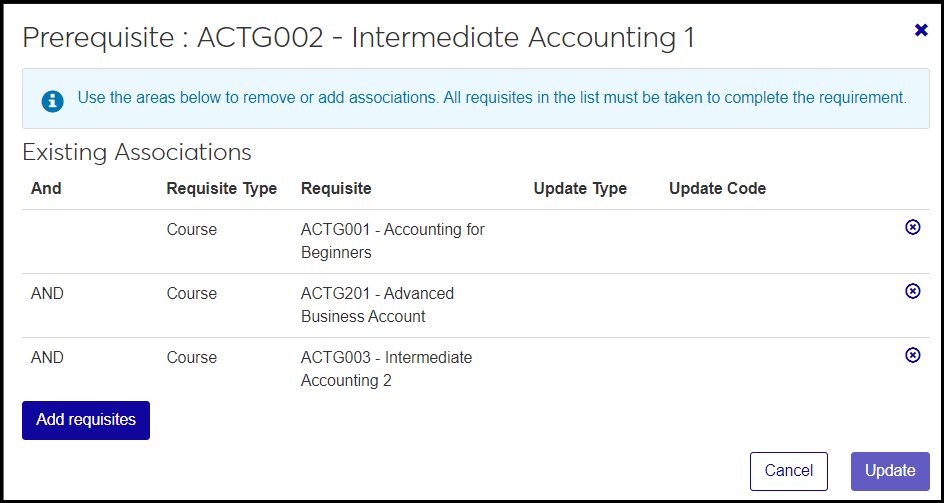The image size is (944, 503).
Task: Click the Existing Associations heading
Action: coord(137,153)
